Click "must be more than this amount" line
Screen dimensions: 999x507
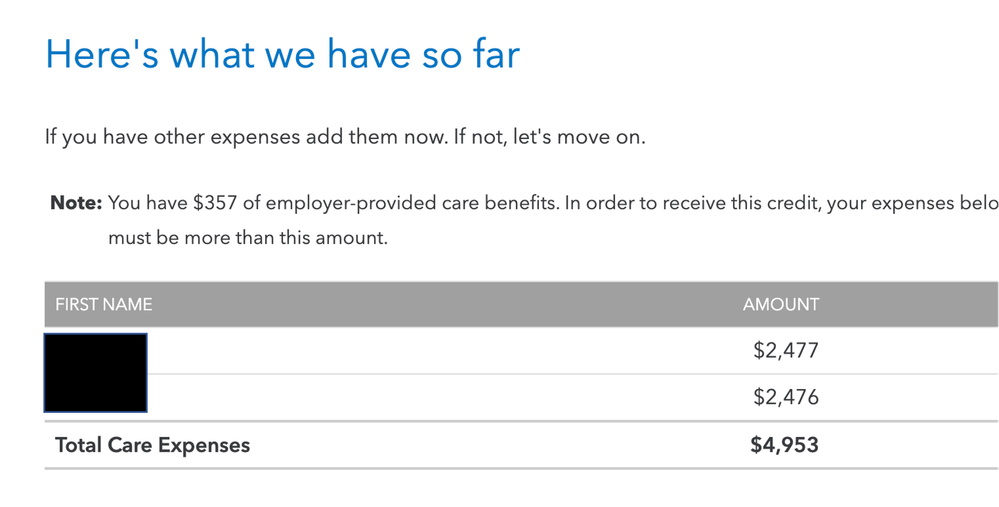click(248, 238)
